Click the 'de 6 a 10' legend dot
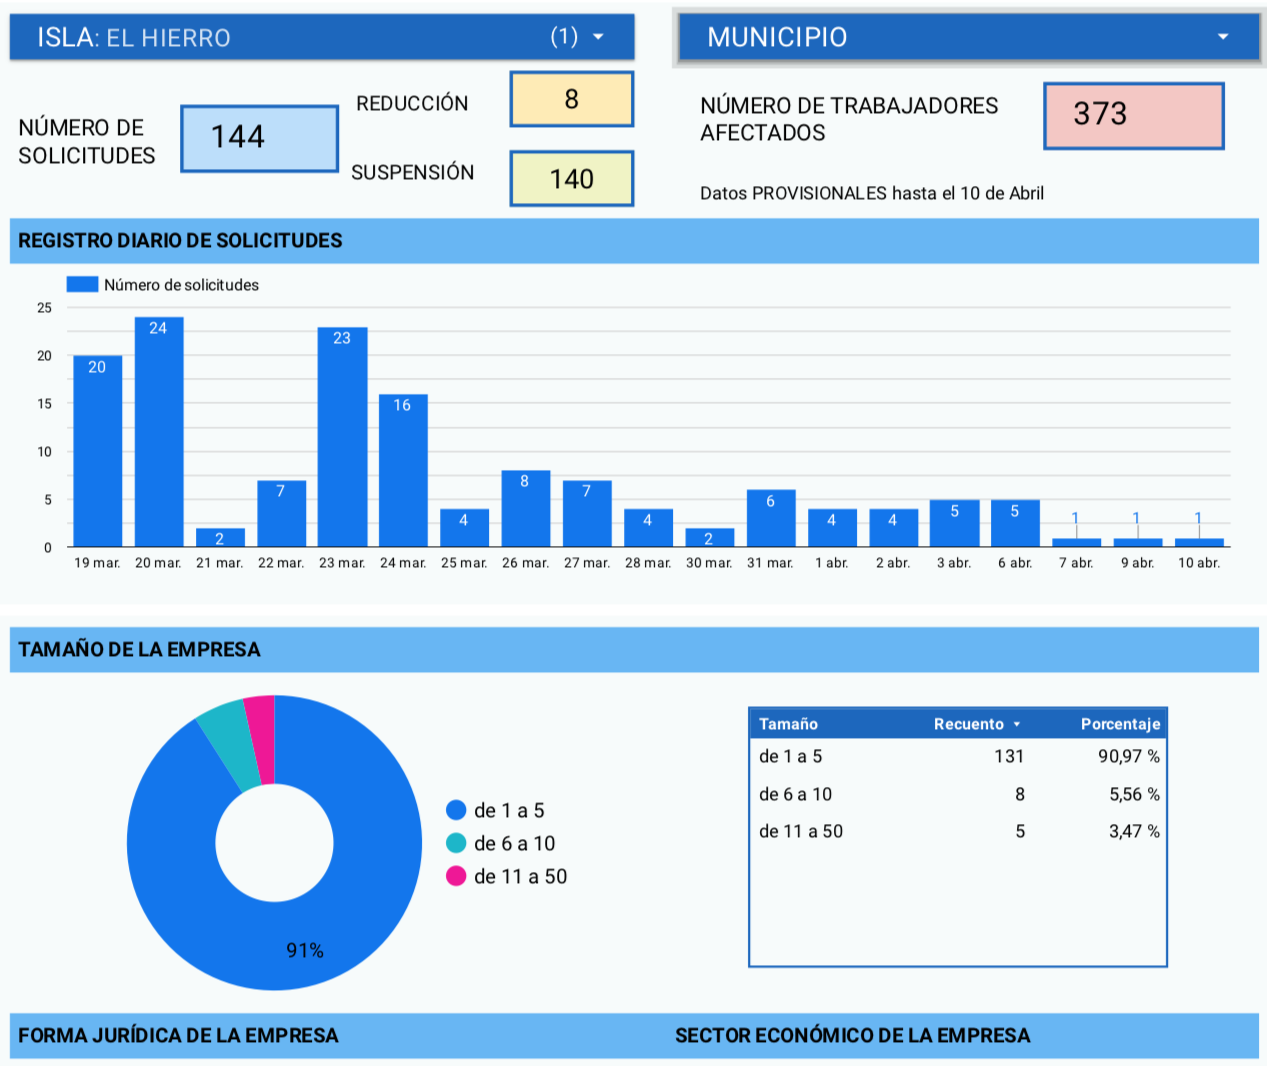 point(456,843)
